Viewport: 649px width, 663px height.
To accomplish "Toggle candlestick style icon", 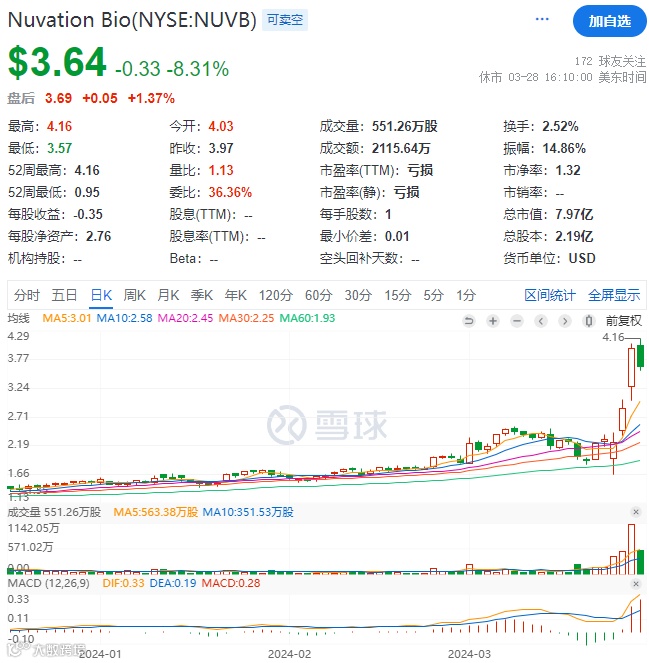I will [x=589, y=321].
